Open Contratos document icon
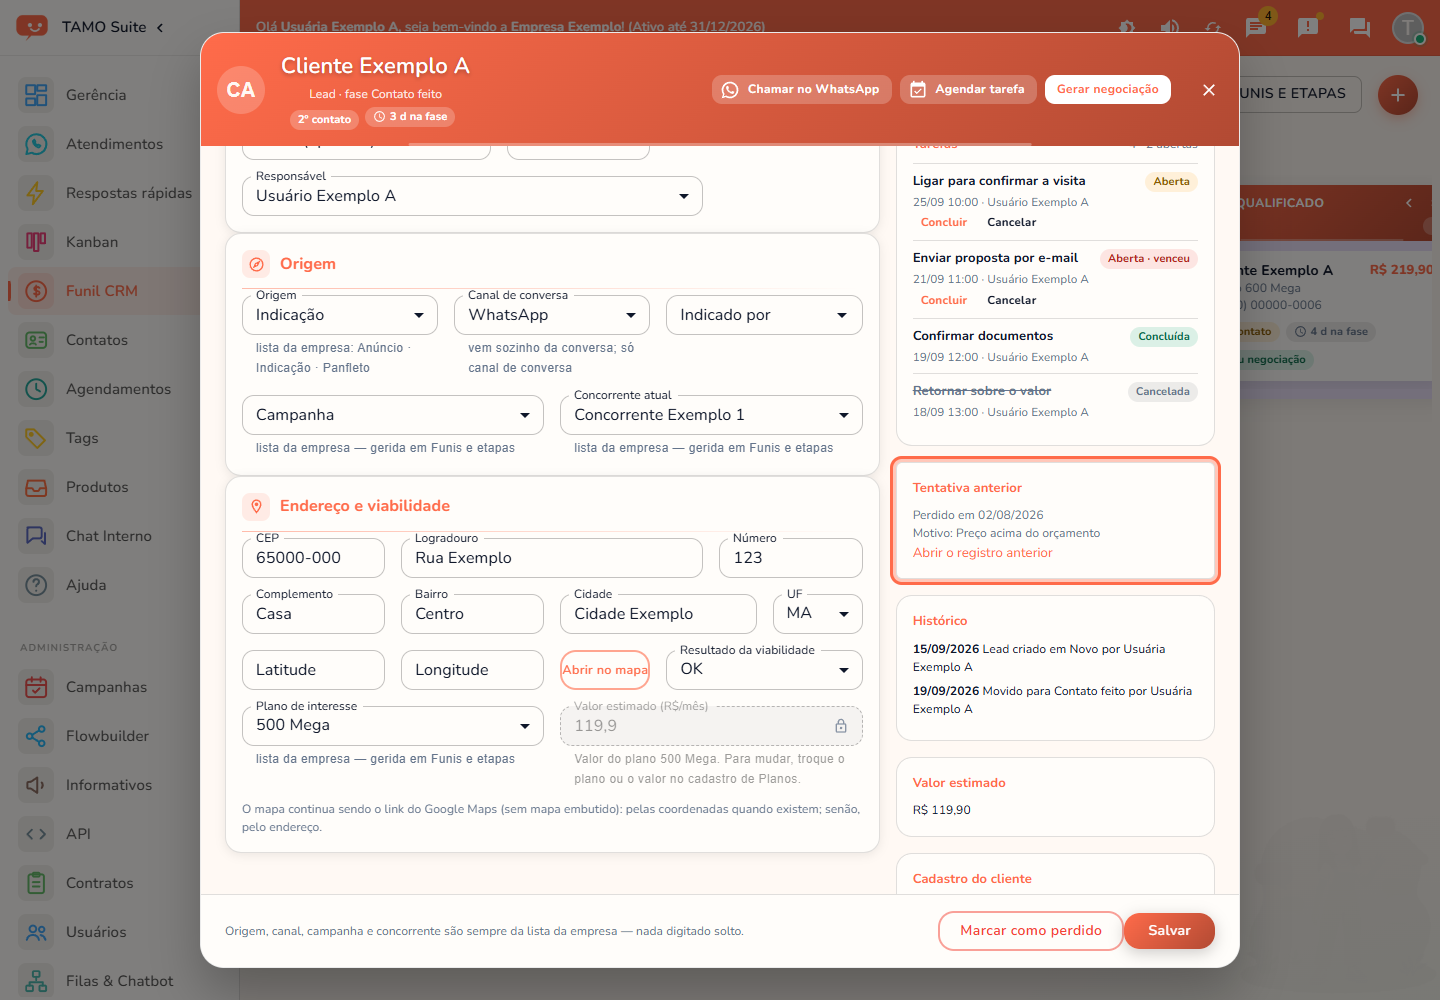1440x1000 pixels. 36,883
